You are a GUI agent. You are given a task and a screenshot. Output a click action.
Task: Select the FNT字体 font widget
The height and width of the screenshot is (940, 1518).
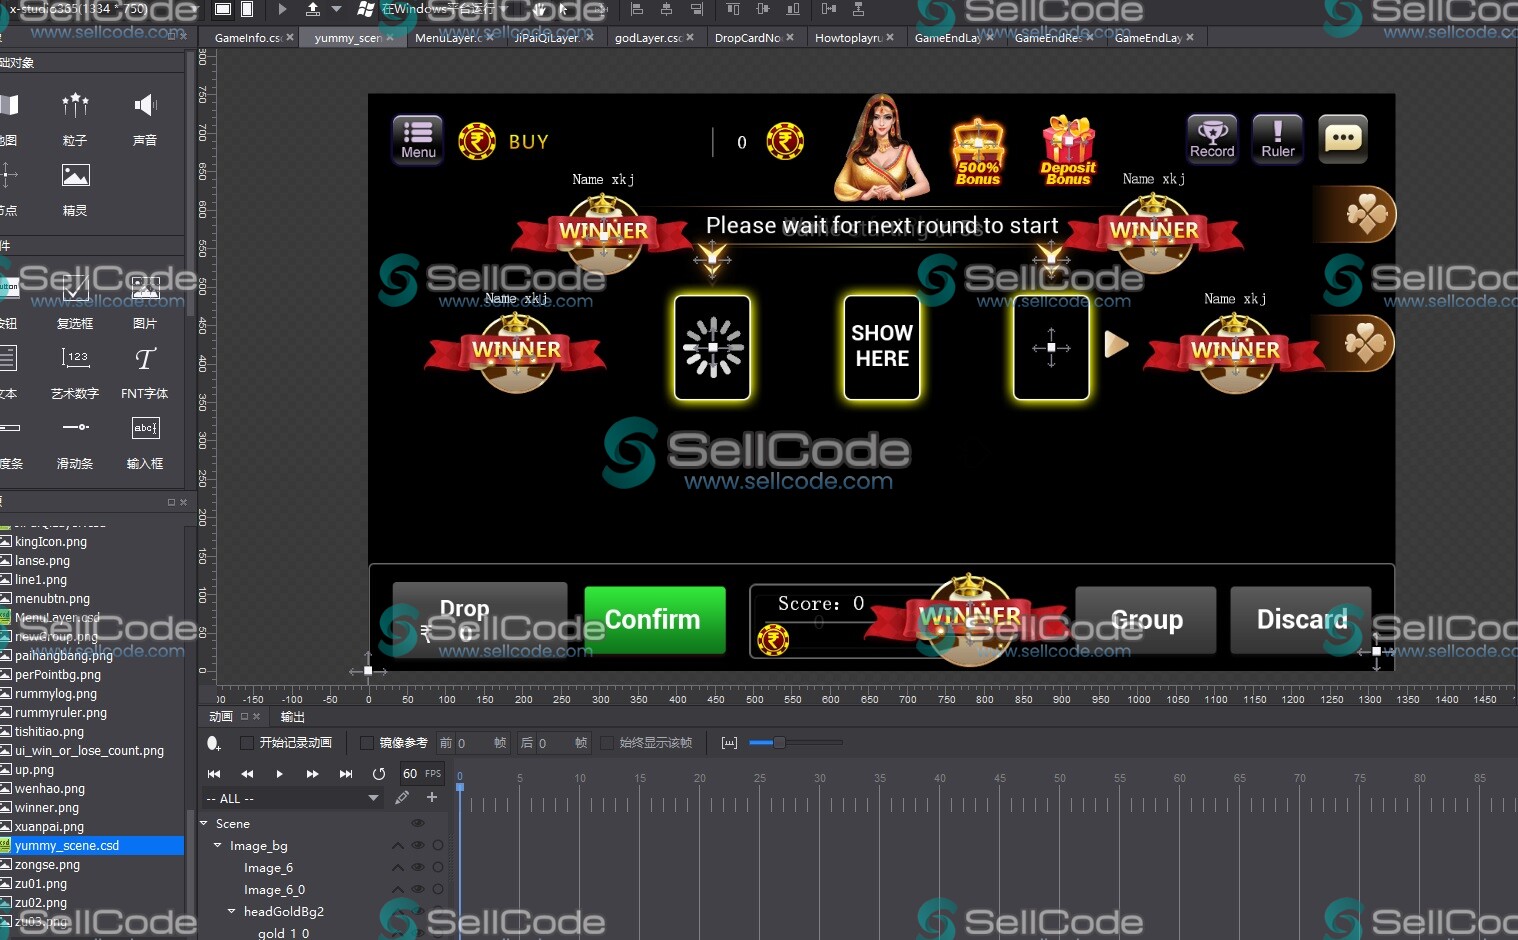(145, 360)
